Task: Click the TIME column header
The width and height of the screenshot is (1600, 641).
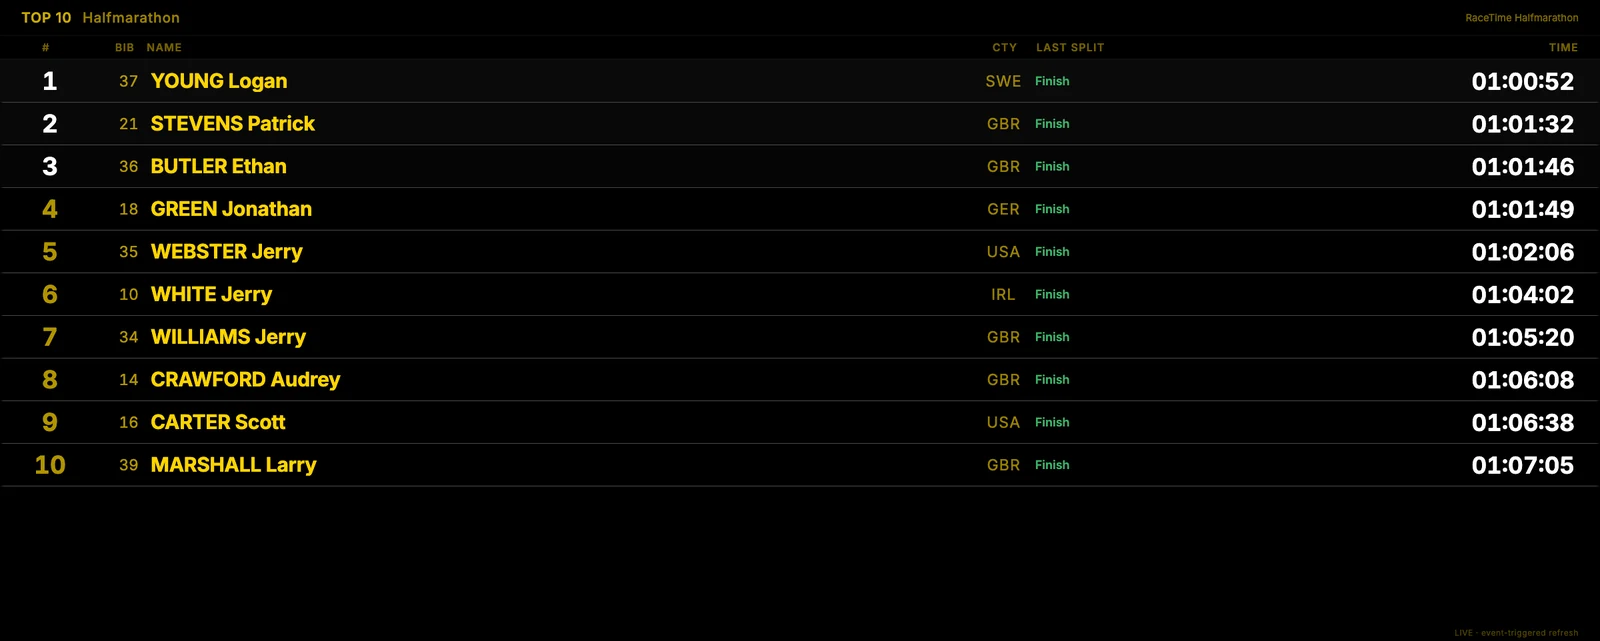Action: click(x=1563, y=48)
